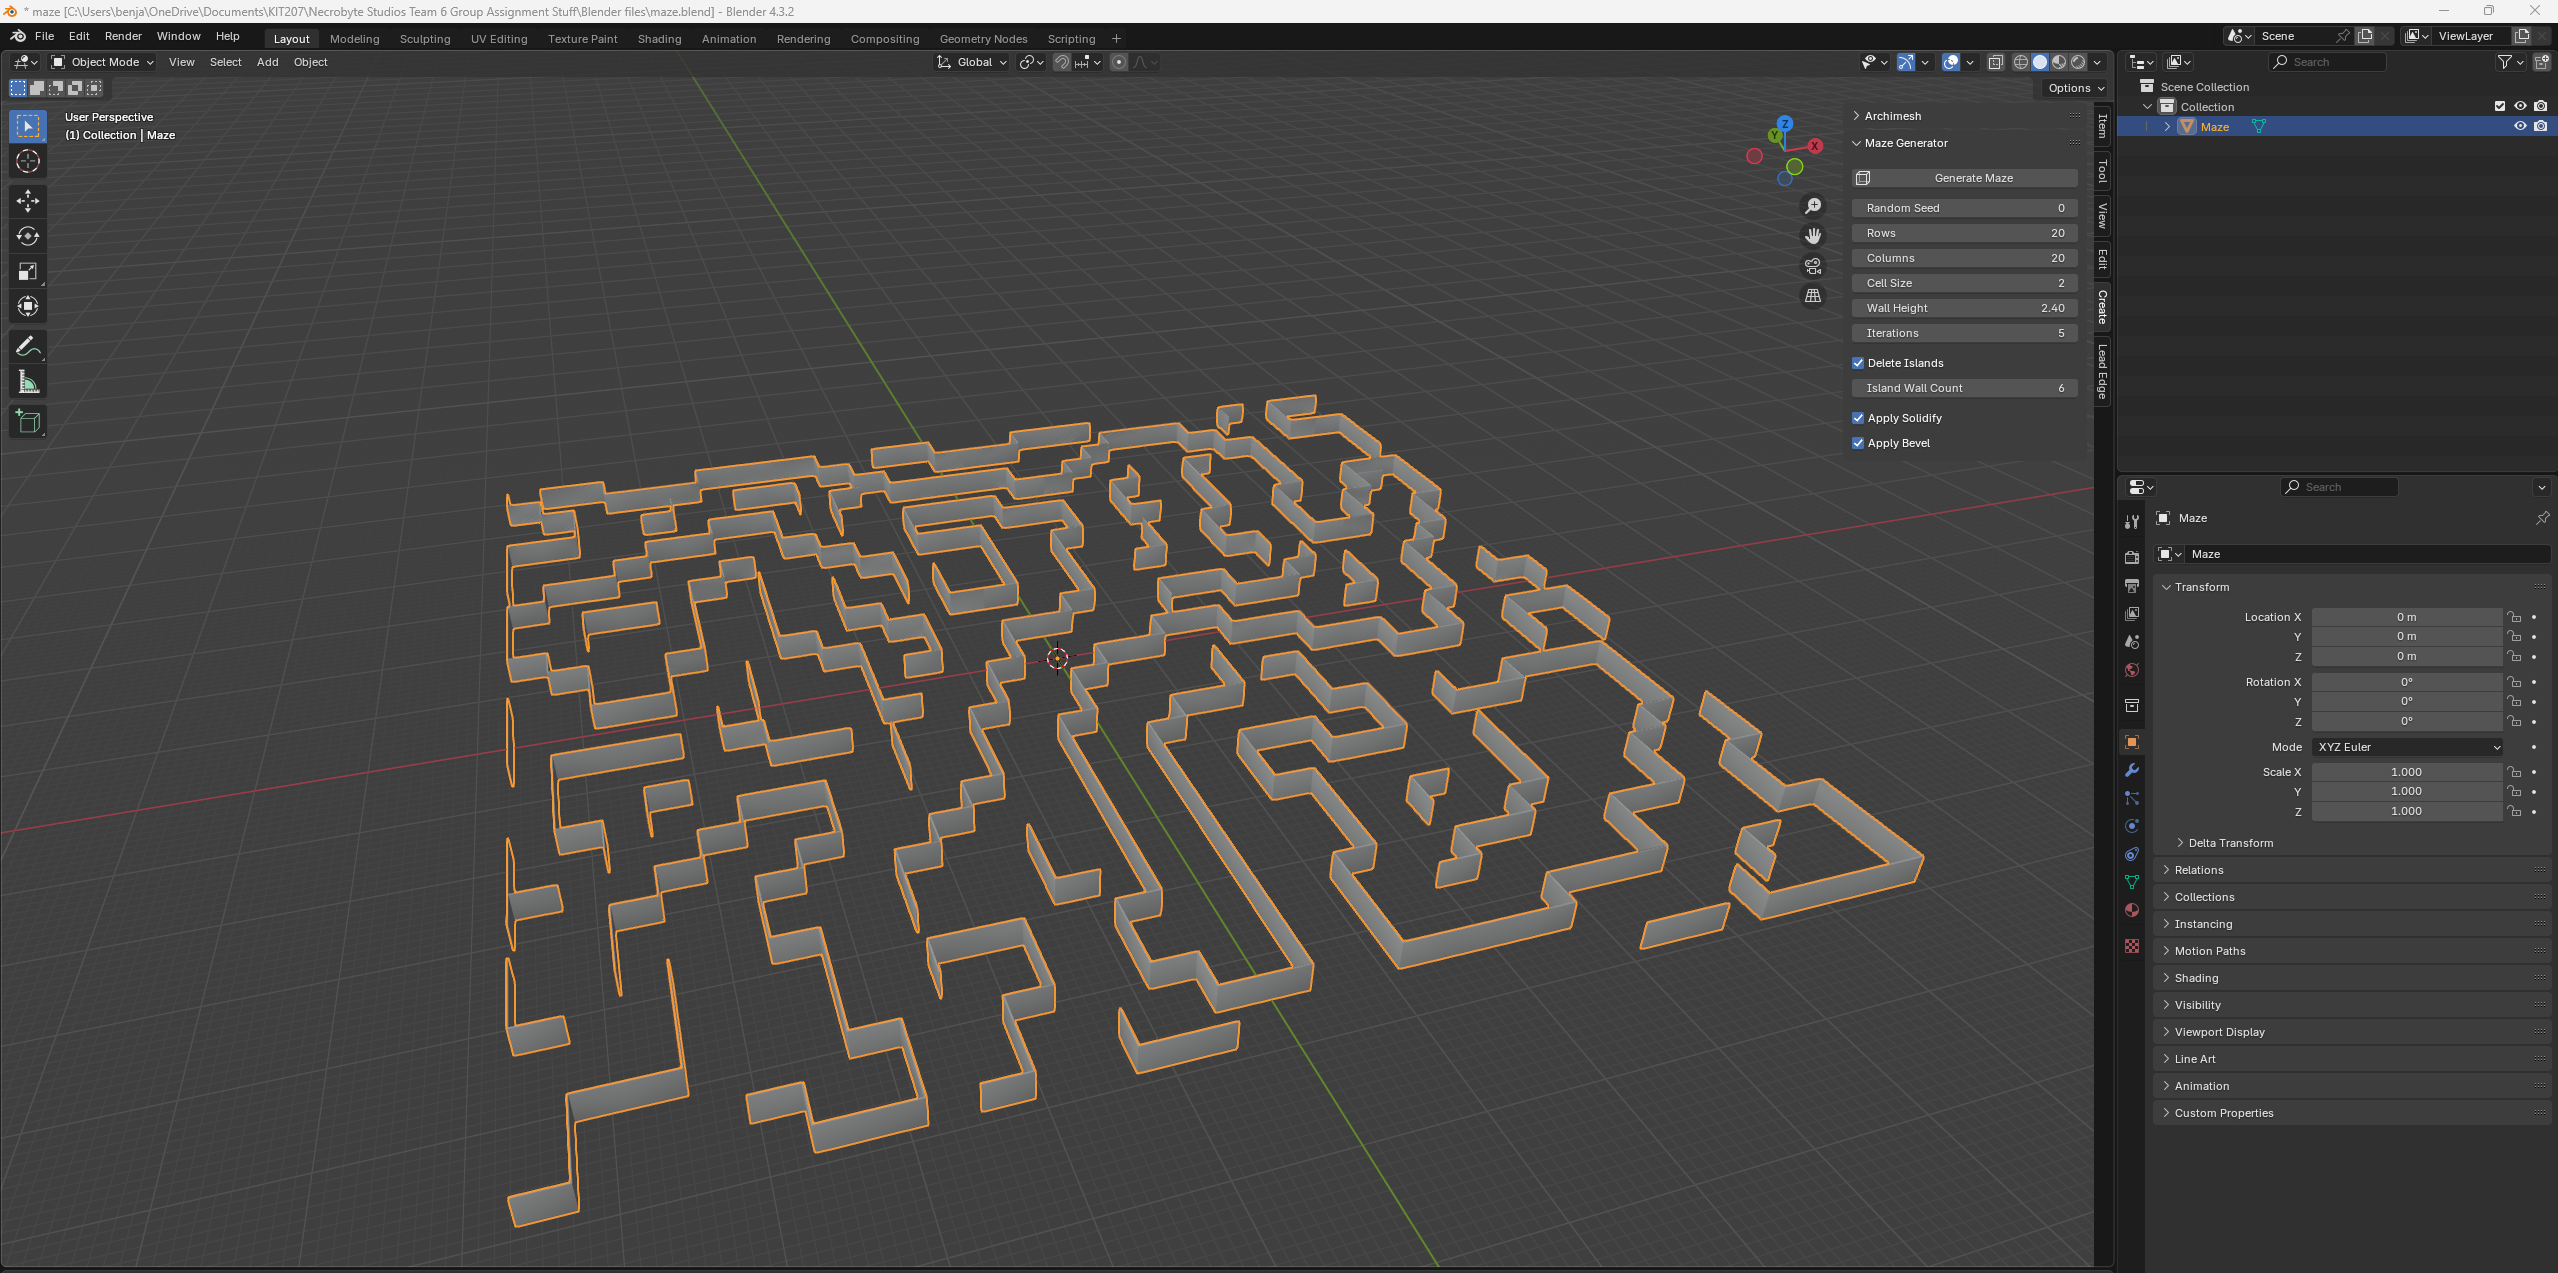Hide Collection in viewport with eye icon
Screen dimensions: 2558x1273
point(2520,106)
